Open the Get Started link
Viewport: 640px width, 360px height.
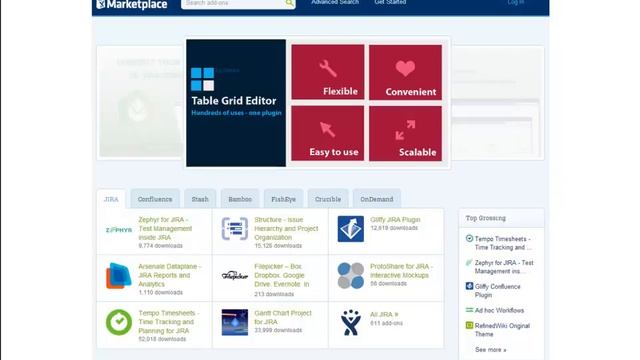pos(390,2)
